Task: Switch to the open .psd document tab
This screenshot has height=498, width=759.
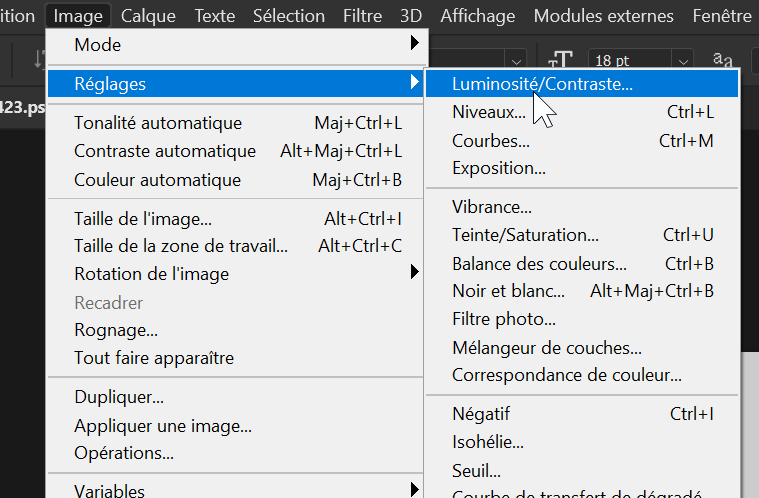Action: 22,107
